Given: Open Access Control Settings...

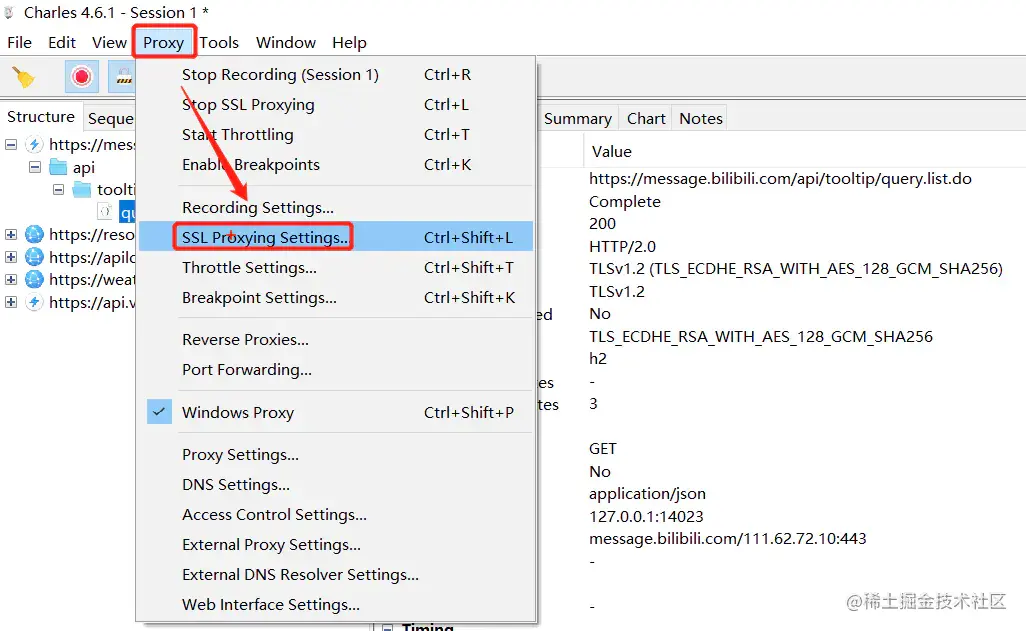Looking at the screenshot, I should coord(336,514).
